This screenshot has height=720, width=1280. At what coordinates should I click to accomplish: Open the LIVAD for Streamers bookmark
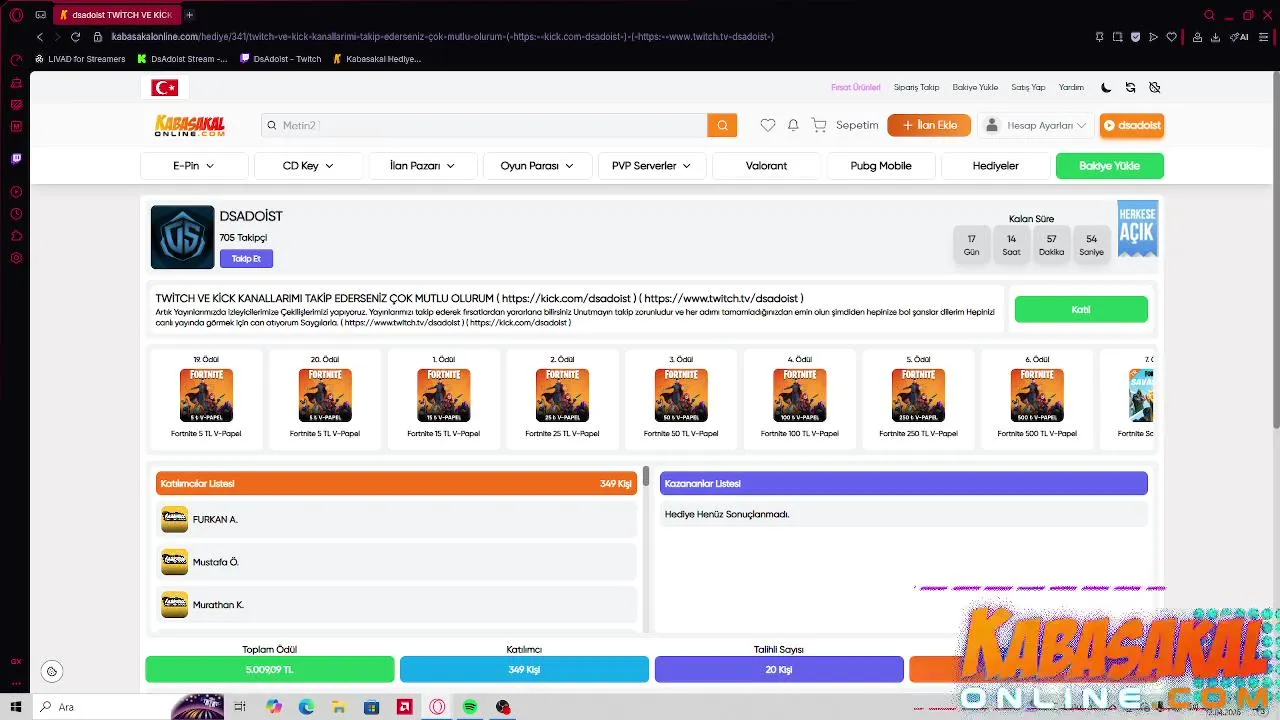[x=80, y=59]
